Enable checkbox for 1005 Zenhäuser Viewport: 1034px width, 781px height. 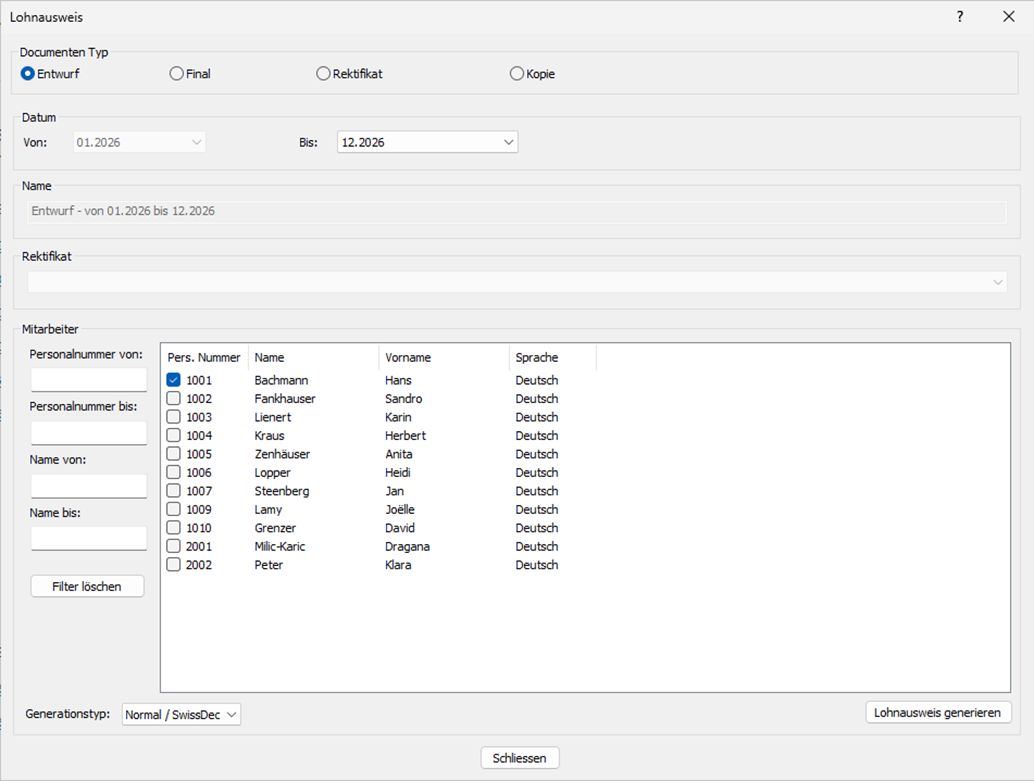pyautogui.click(x=174, y=454)
